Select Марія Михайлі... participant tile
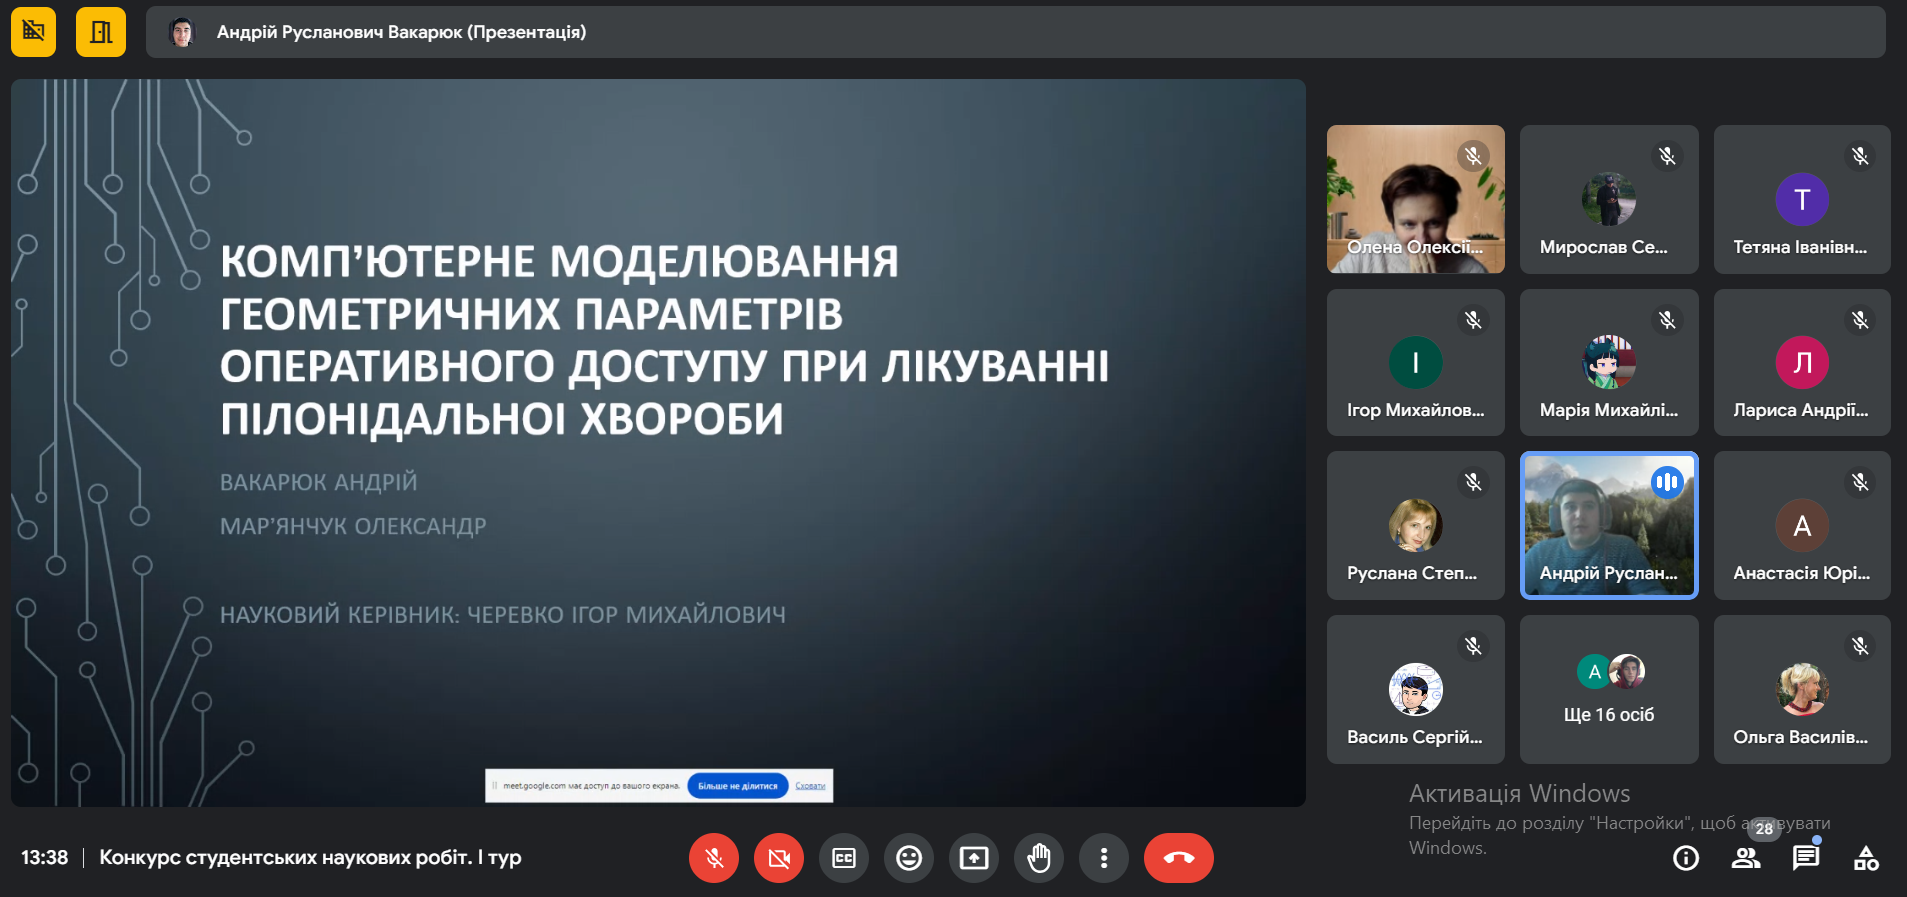Screen dimensions: 1907x897 (x=1609, y=362)
